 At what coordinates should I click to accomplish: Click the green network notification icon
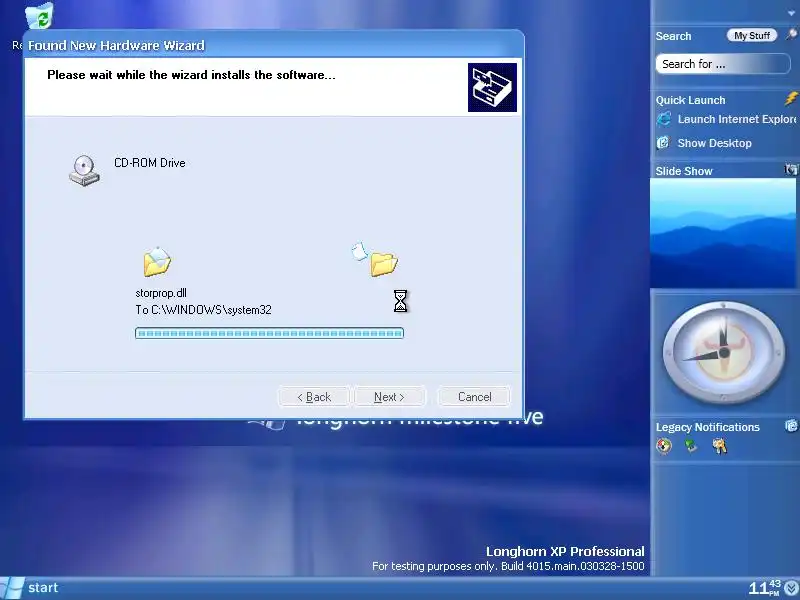[x=690, y=446]
